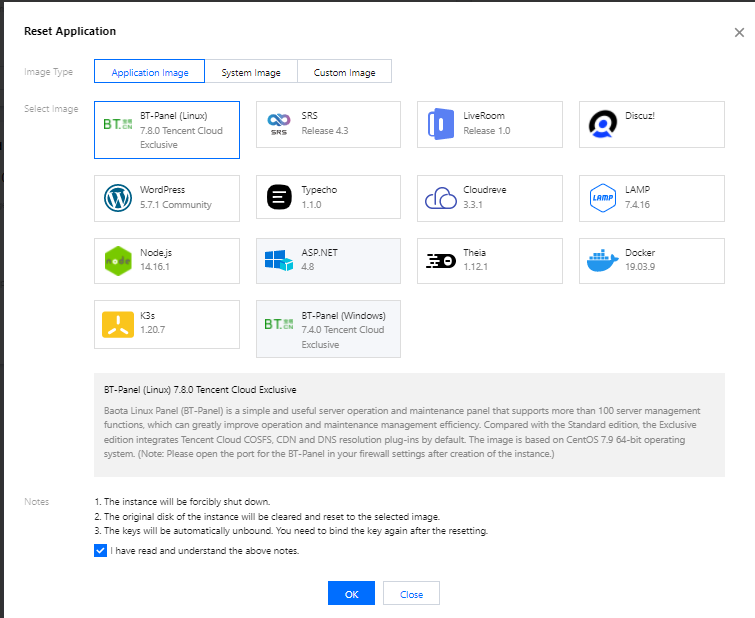Viewport: 755px width, 618px height.
Task: Switch to System Image tab
Action: pos(251,71)
